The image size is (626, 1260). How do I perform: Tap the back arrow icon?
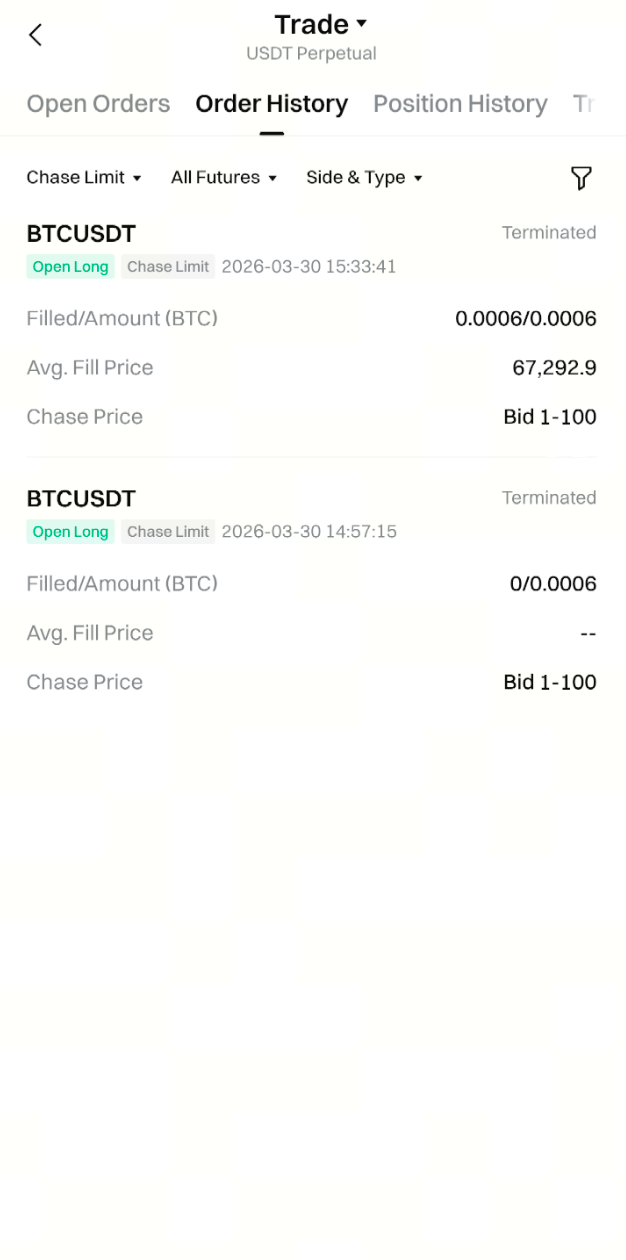[35, 35]
